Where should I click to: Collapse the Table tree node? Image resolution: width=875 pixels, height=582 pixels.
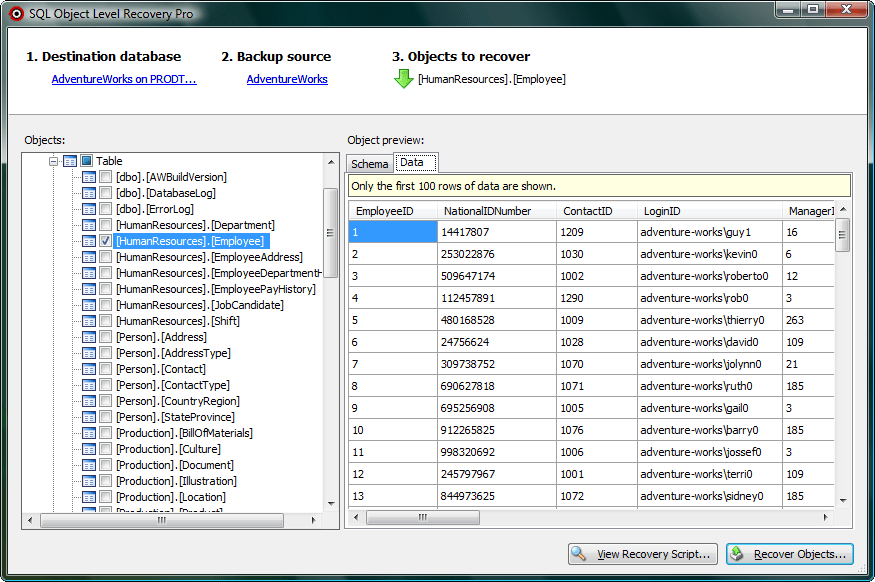pos(54,161)
